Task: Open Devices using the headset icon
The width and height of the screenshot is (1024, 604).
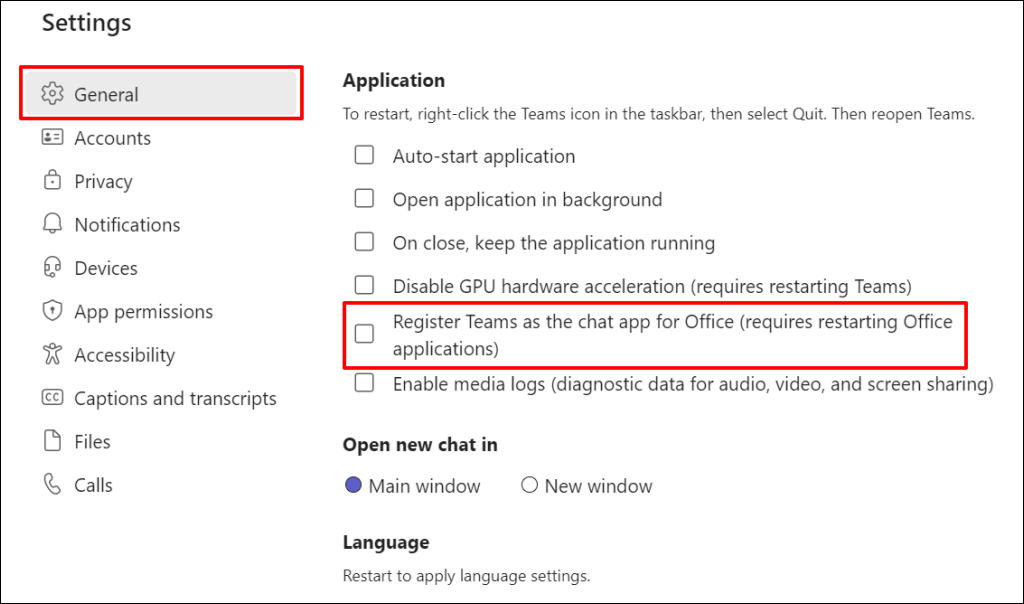Action: coord(52,268)
